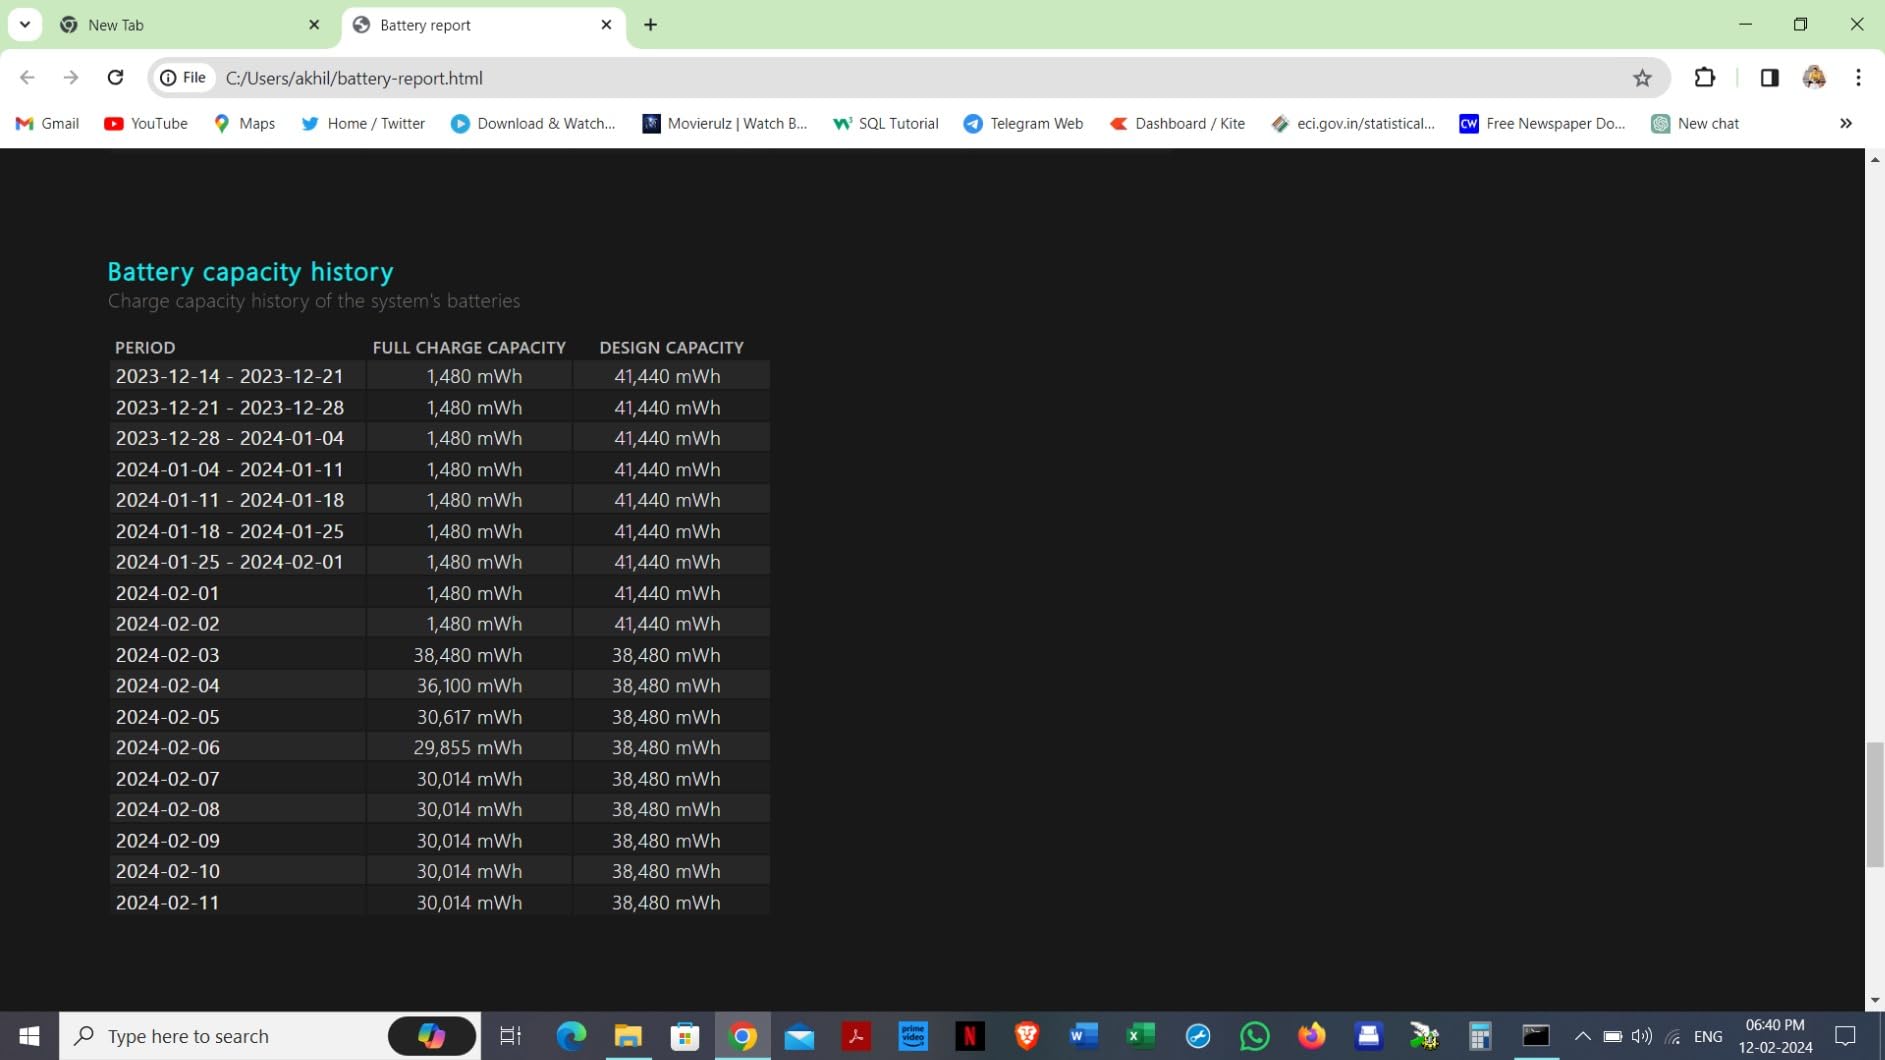Click the DESIGN CAPACITY column header
Viewport: 1885px width, 1060px height.
671,348
